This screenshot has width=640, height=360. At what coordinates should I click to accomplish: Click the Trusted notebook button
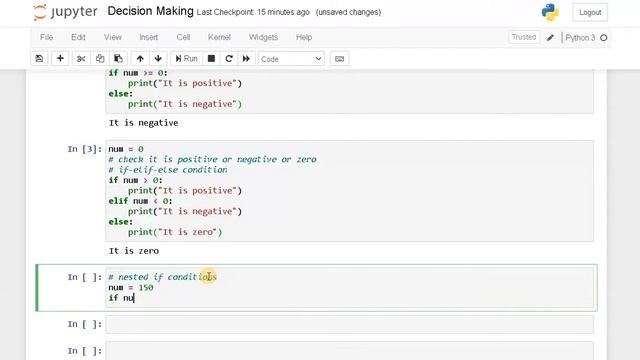[x=524, y=37]
